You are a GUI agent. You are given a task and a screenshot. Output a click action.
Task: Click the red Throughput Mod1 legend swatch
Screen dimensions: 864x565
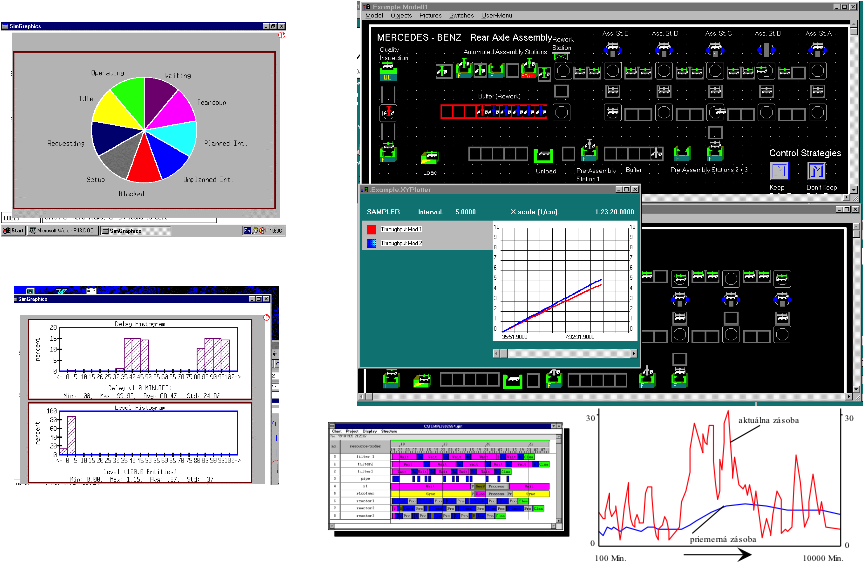click(371, 229)
